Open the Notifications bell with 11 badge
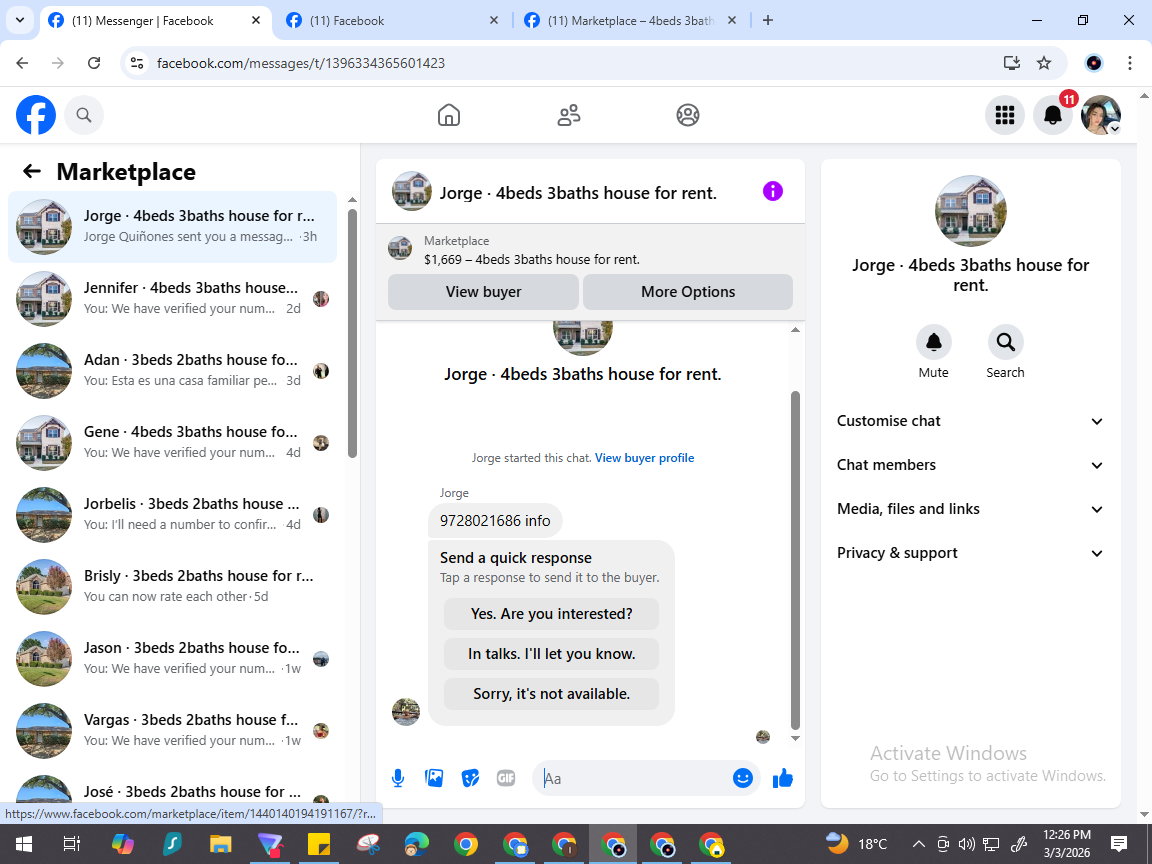1152x864 pixels. point(1053,115)
